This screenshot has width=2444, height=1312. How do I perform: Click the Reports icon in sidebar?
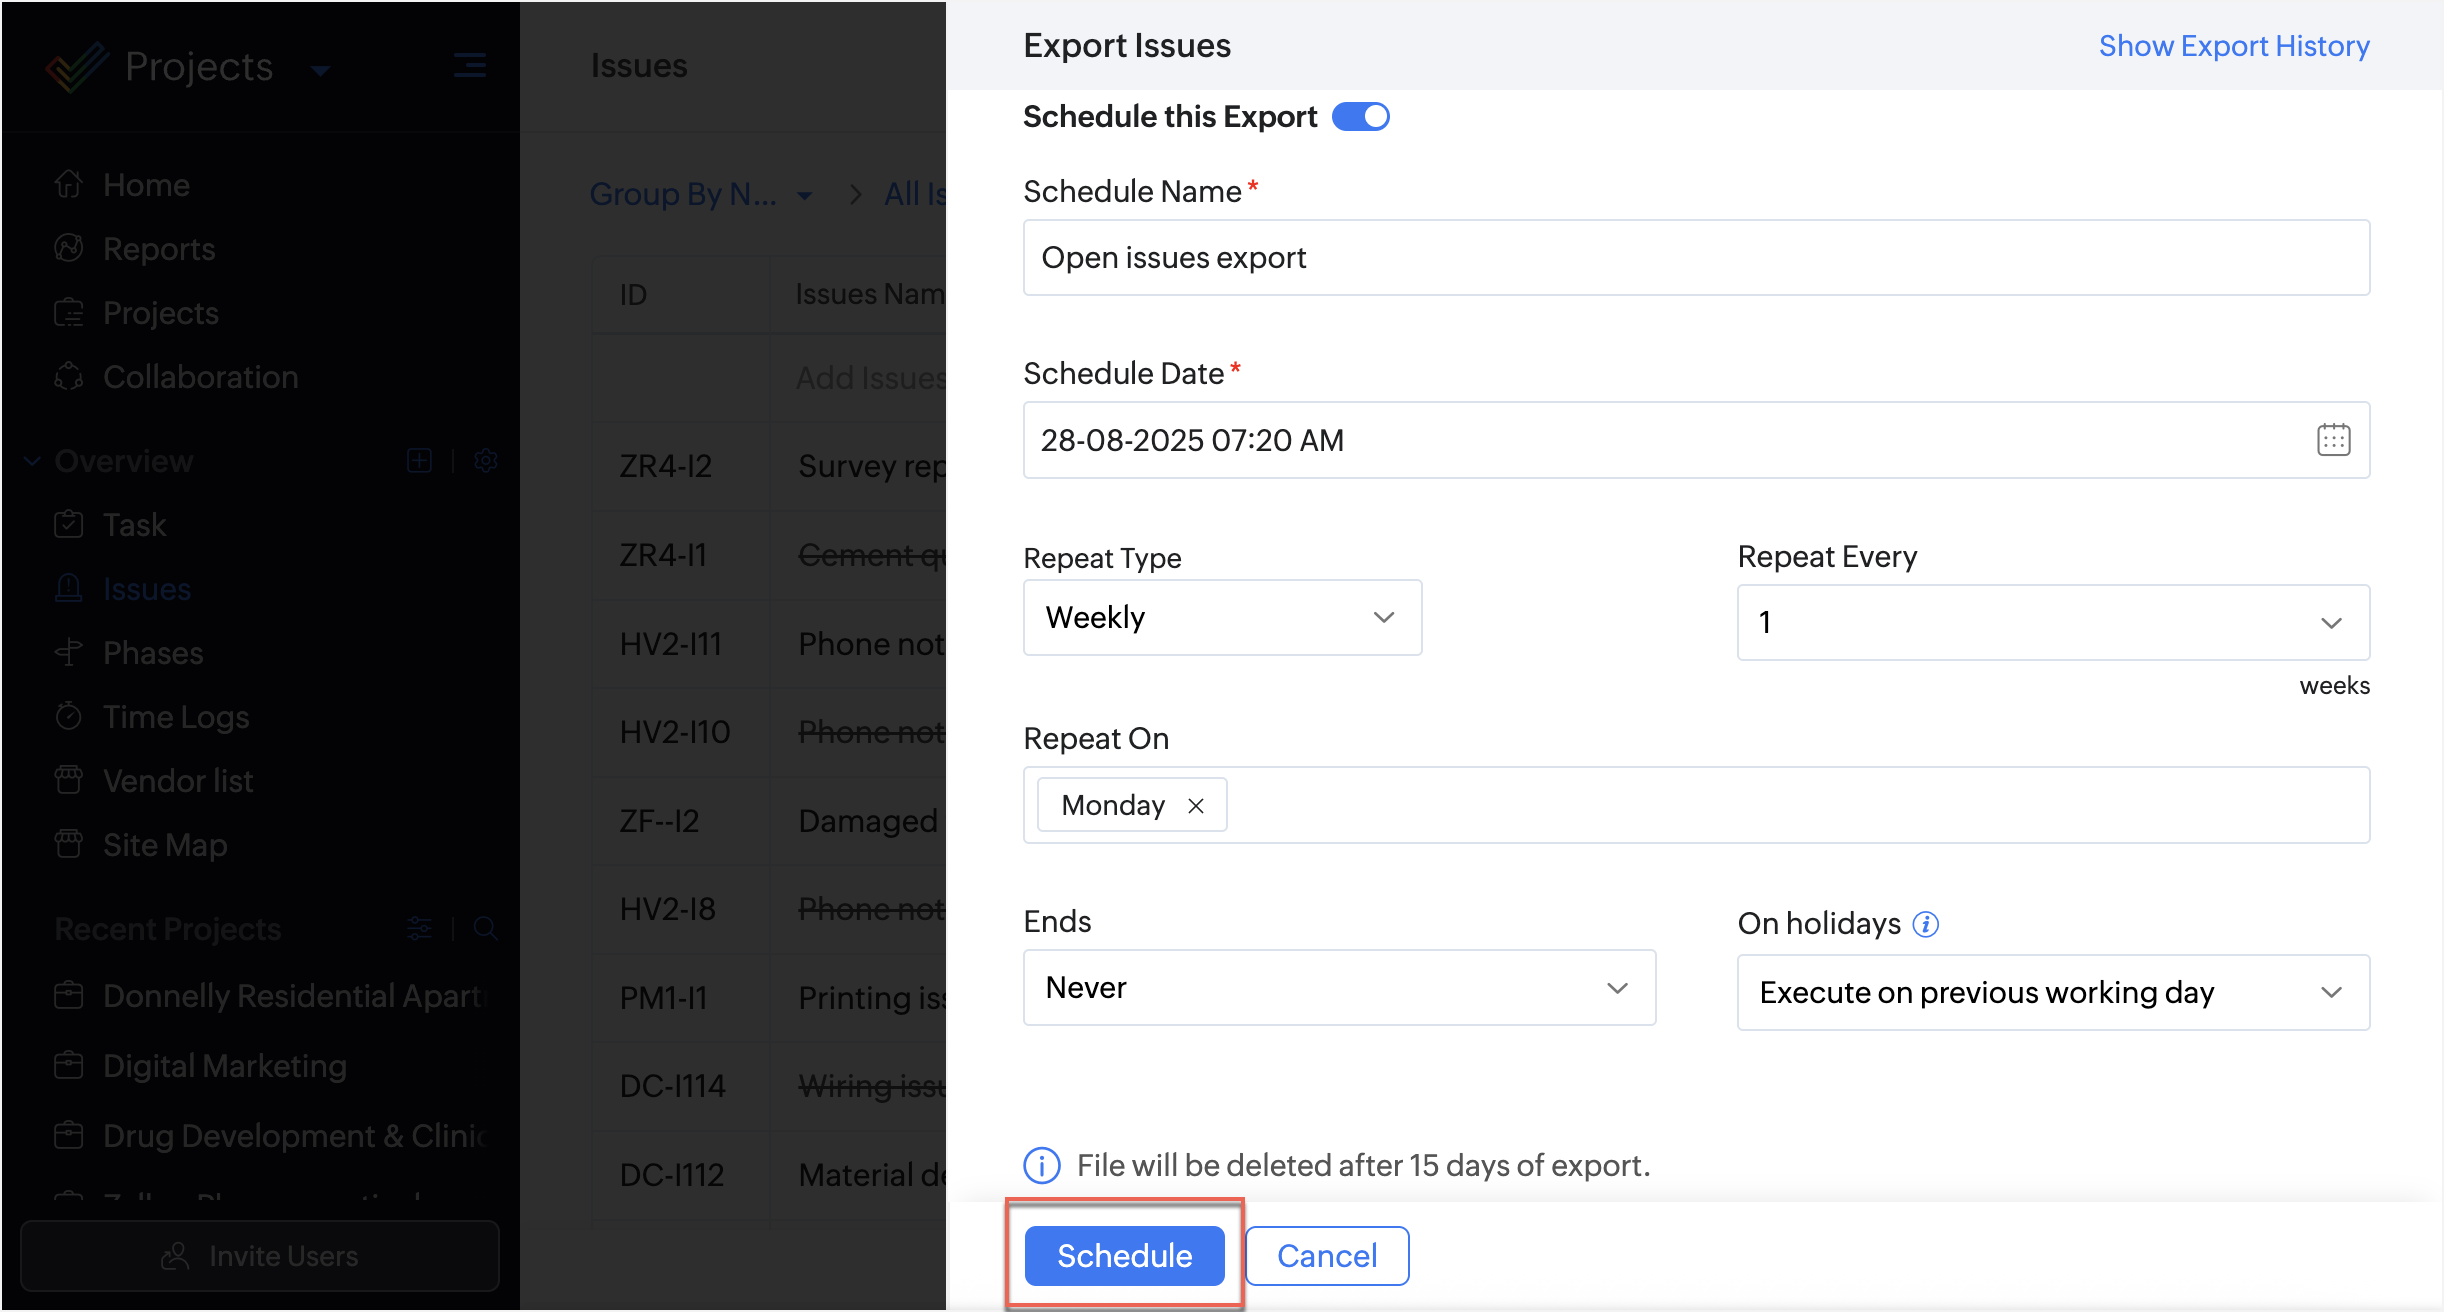[69, 249]
